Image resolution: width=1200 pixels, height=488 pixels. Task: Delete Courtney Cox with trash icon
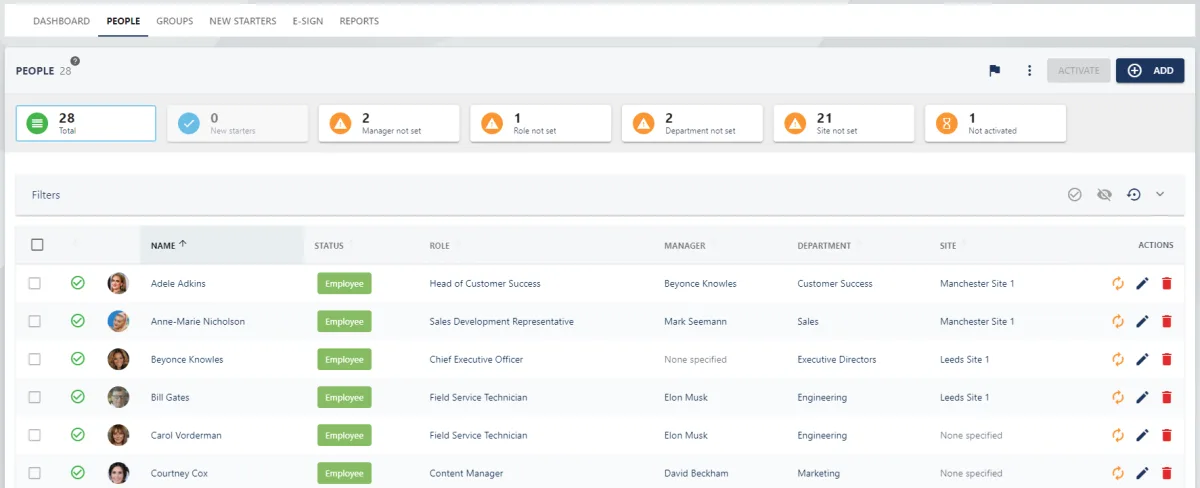click(1166, 474)
